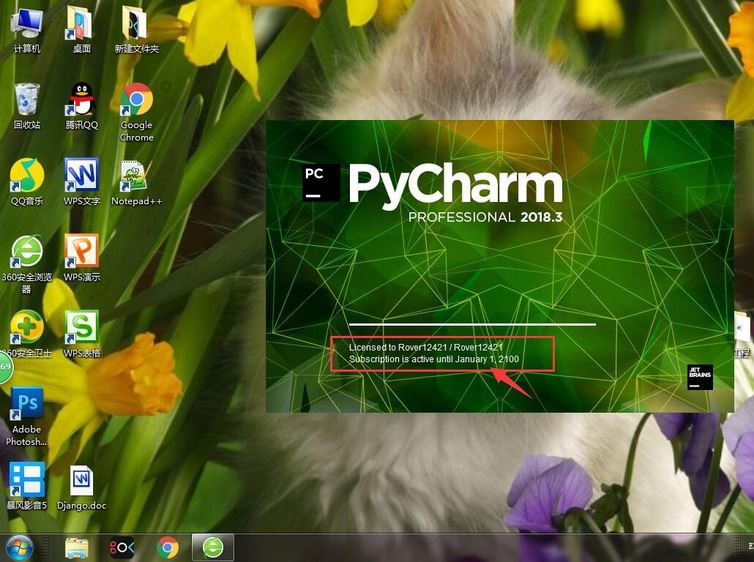The width and height of the screenshot is (754, 562).
Task: Open the 暴风影音5 desktop icon
Action: tap(27, 486)
